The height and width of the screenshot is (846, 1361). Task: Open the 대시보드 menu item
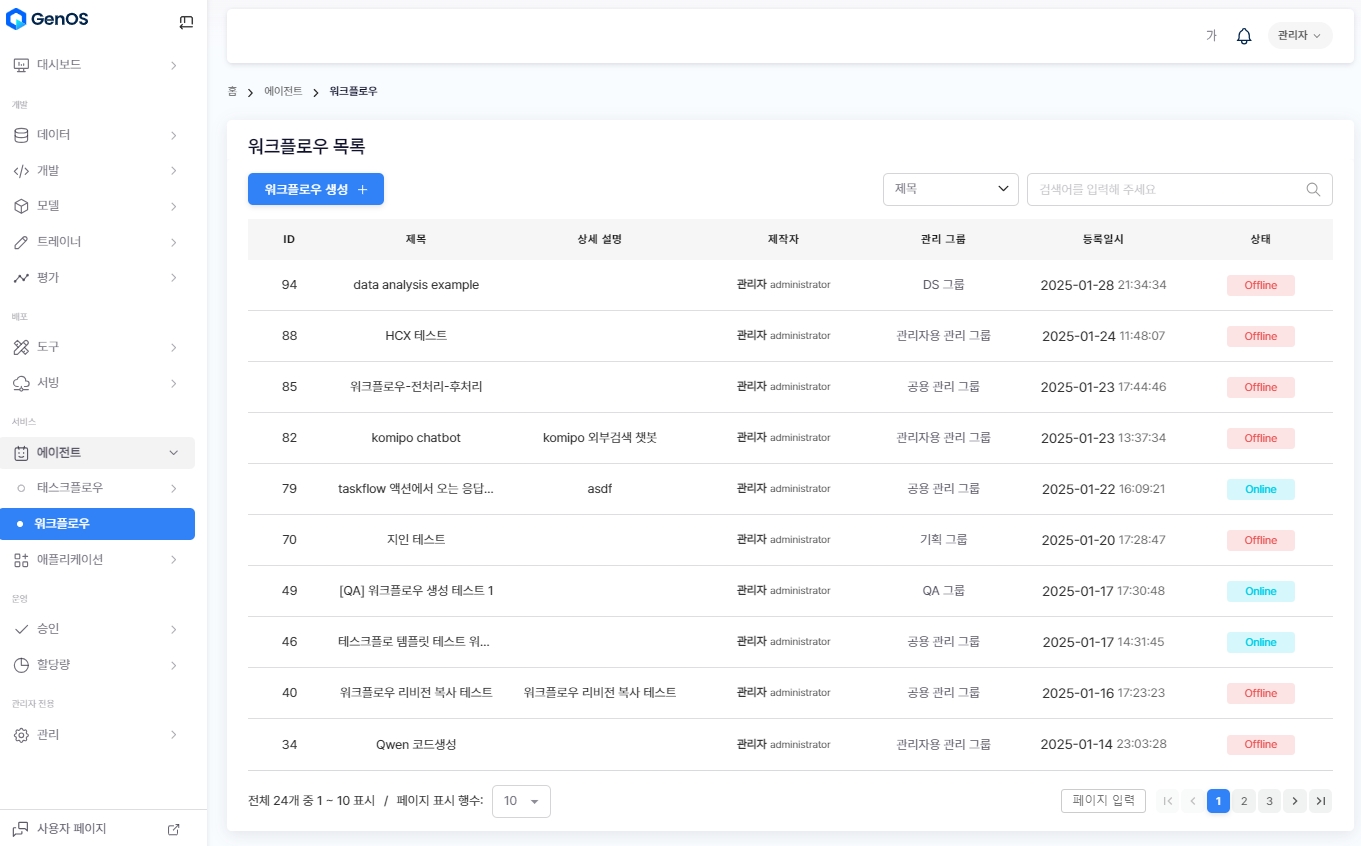coord(97,65)
